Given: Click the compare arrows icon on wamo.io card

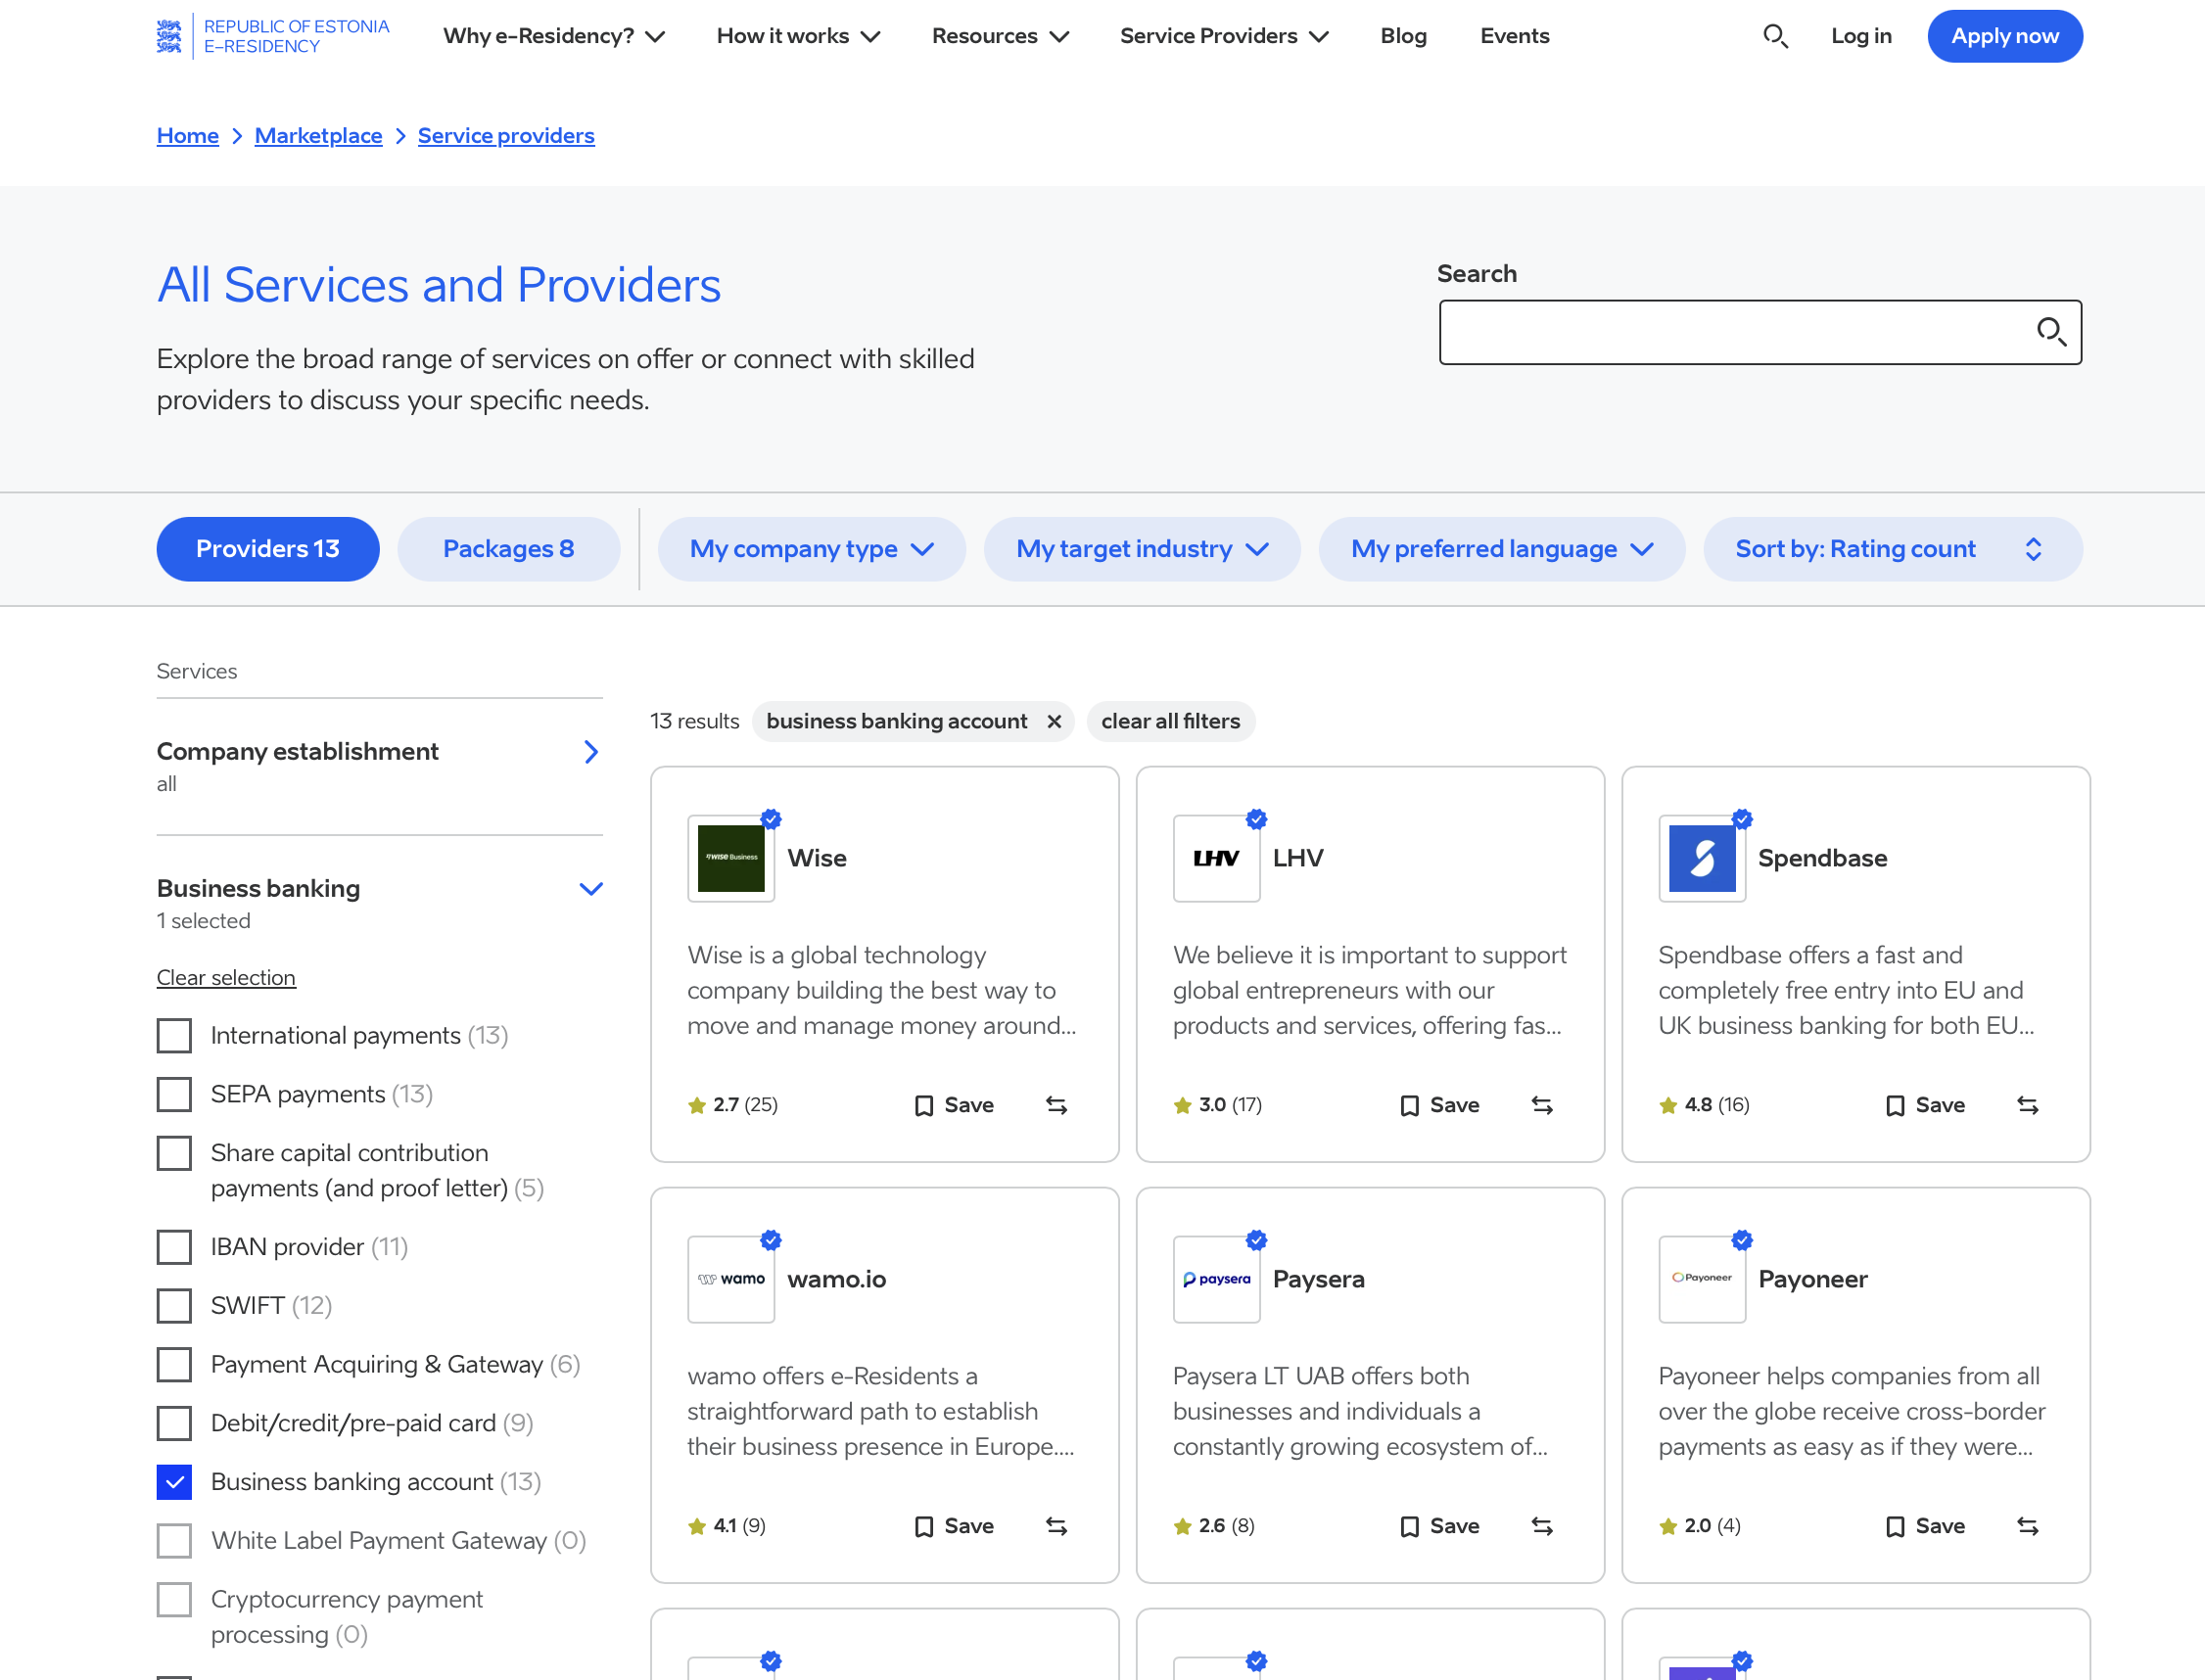Looking at the screenshot, I should [x=1057, y=1526].
